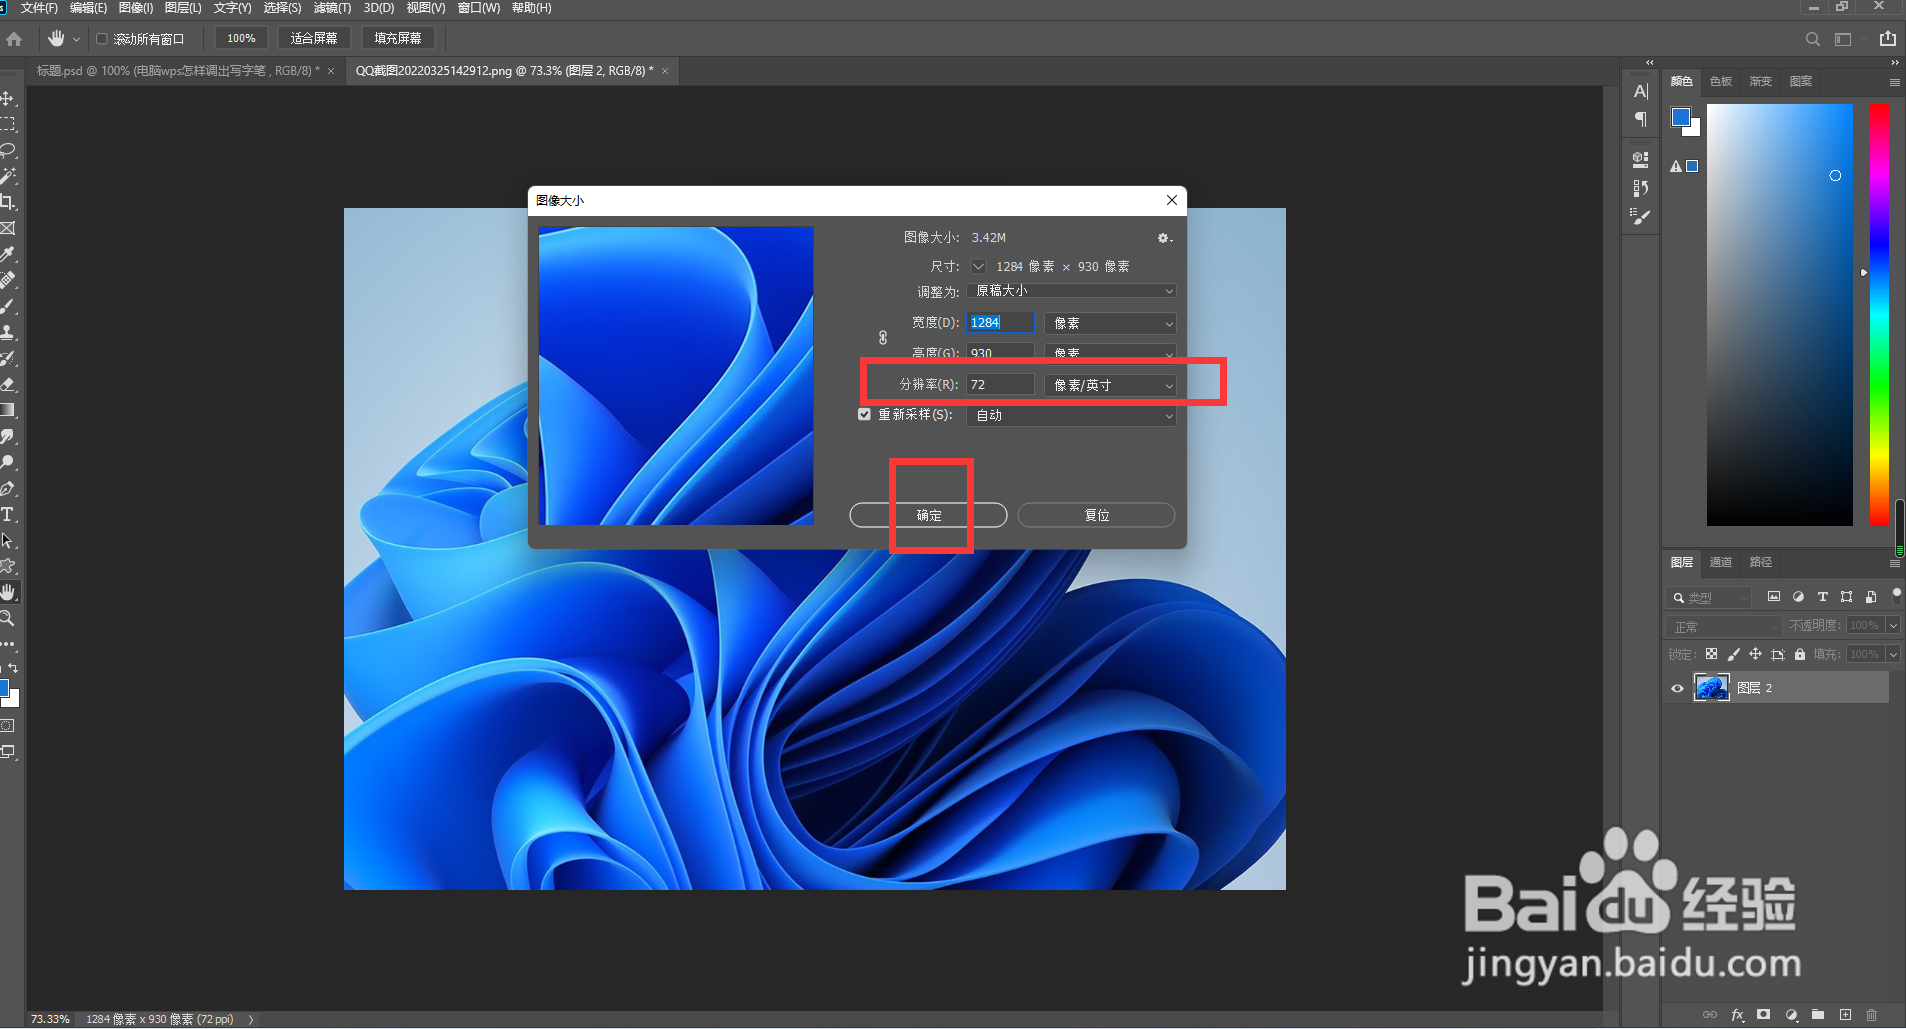Select the Path Selection tool
The image size is (1906, 1029).
(8, 540)
